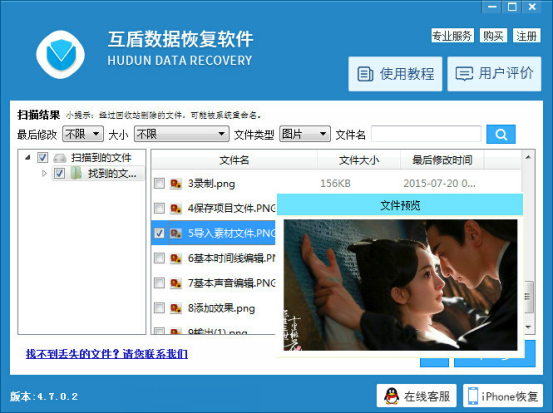Image resolution: width=553 pixels, height=413 pixels.
Task: Click the image file icon of 3录制.png
Action: (x=176, y=184)
